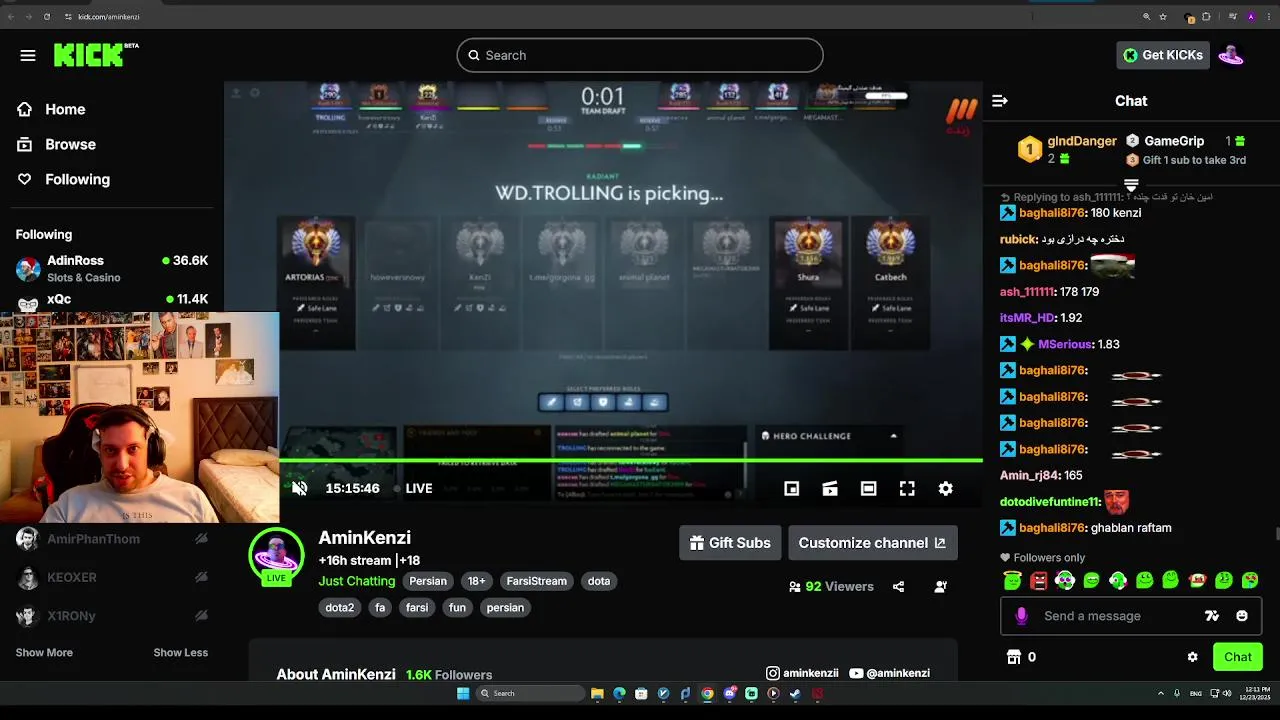Click the user-check icon near Viewers

point(940,587)
